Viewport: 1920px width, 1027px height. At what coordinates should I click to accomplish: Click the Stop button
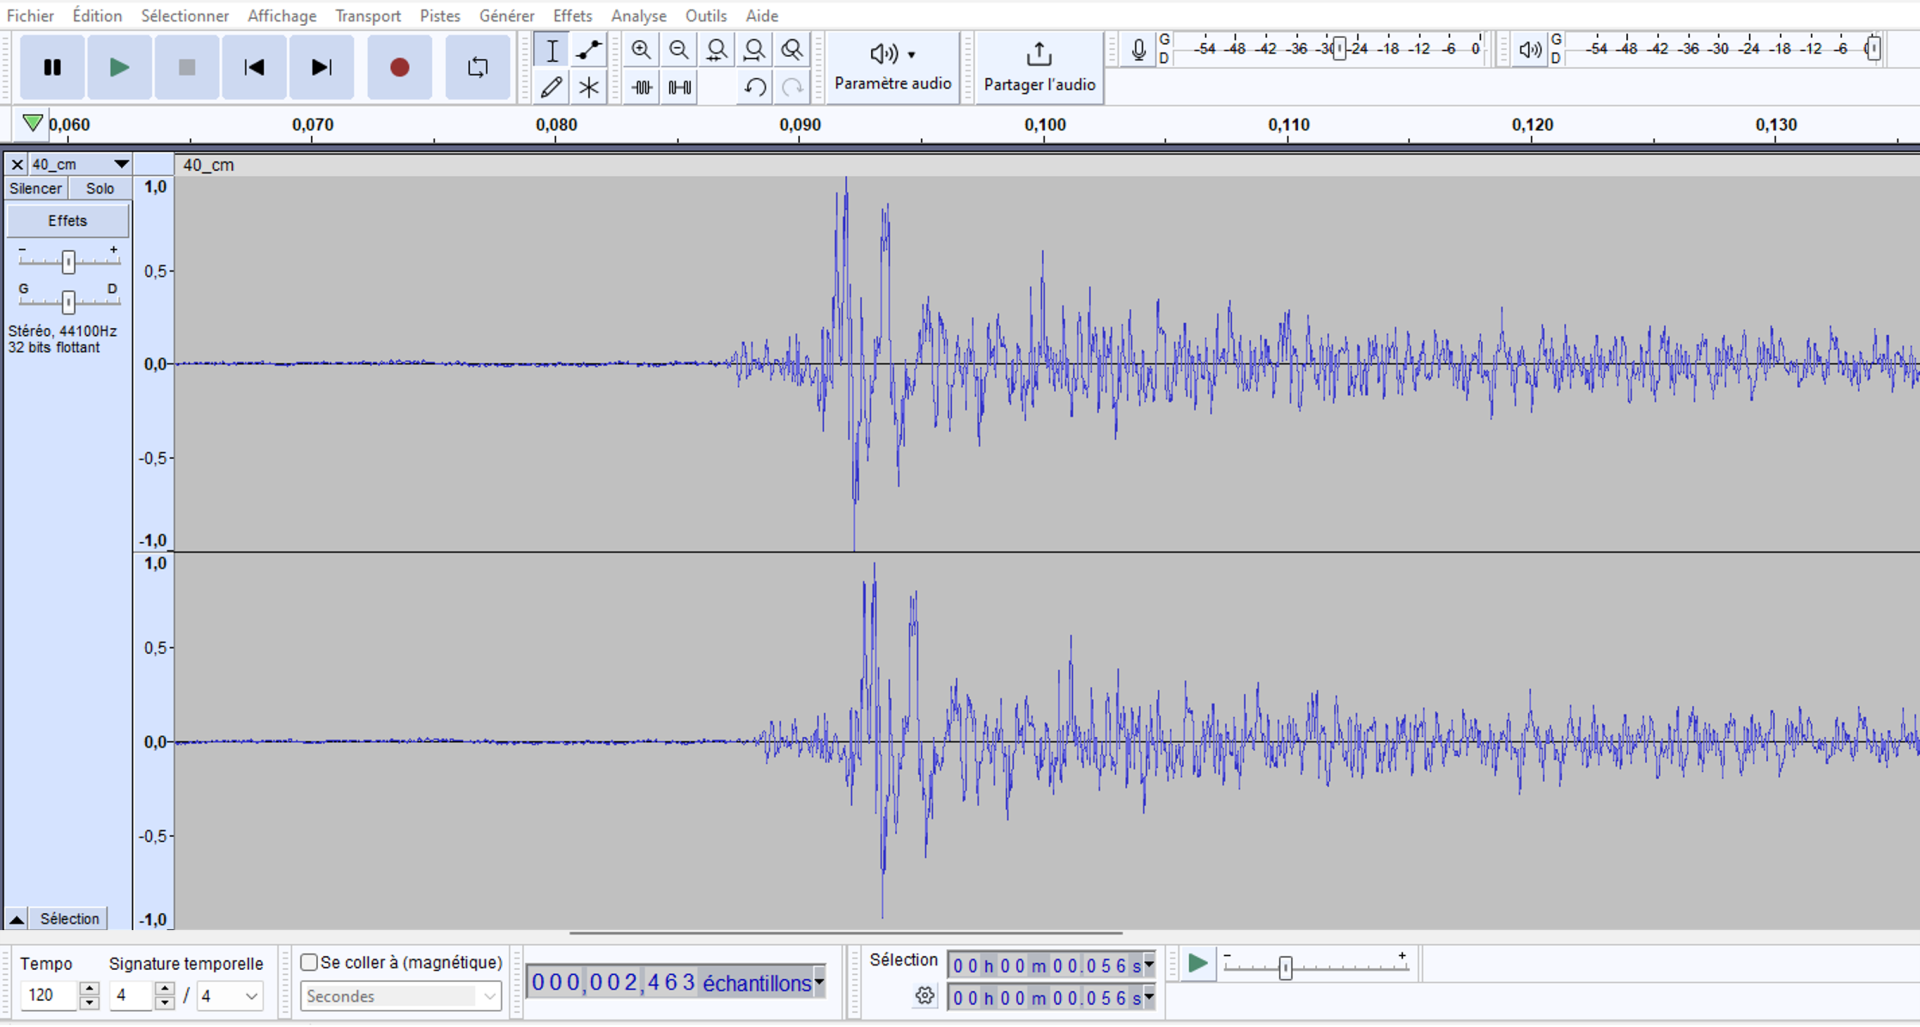click(x=186, y=68)
